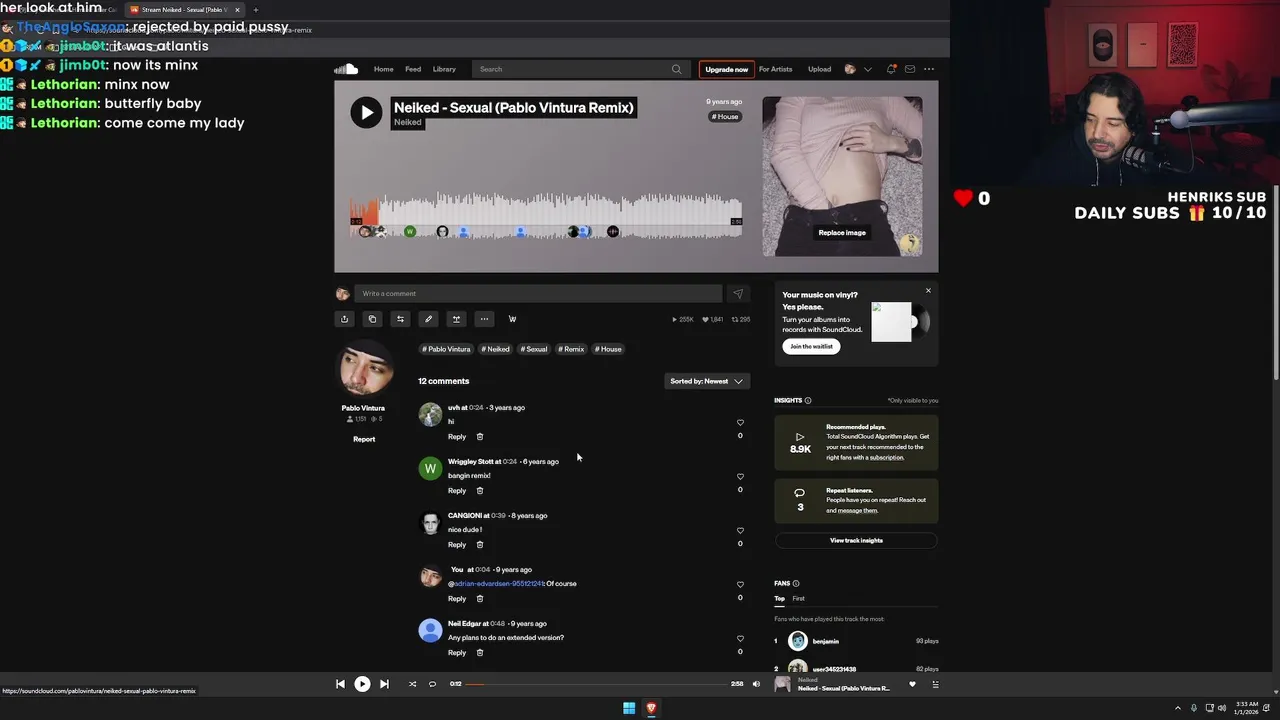Image resolution: width=1280 pixels, height=720 pixels.
Task: Click the volume speaker icon
Action: click(x=756, y=684)
